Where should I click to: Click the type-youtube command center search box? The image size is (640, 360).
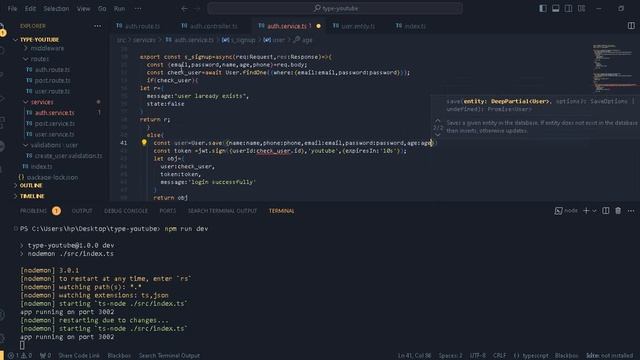[335, 9]
